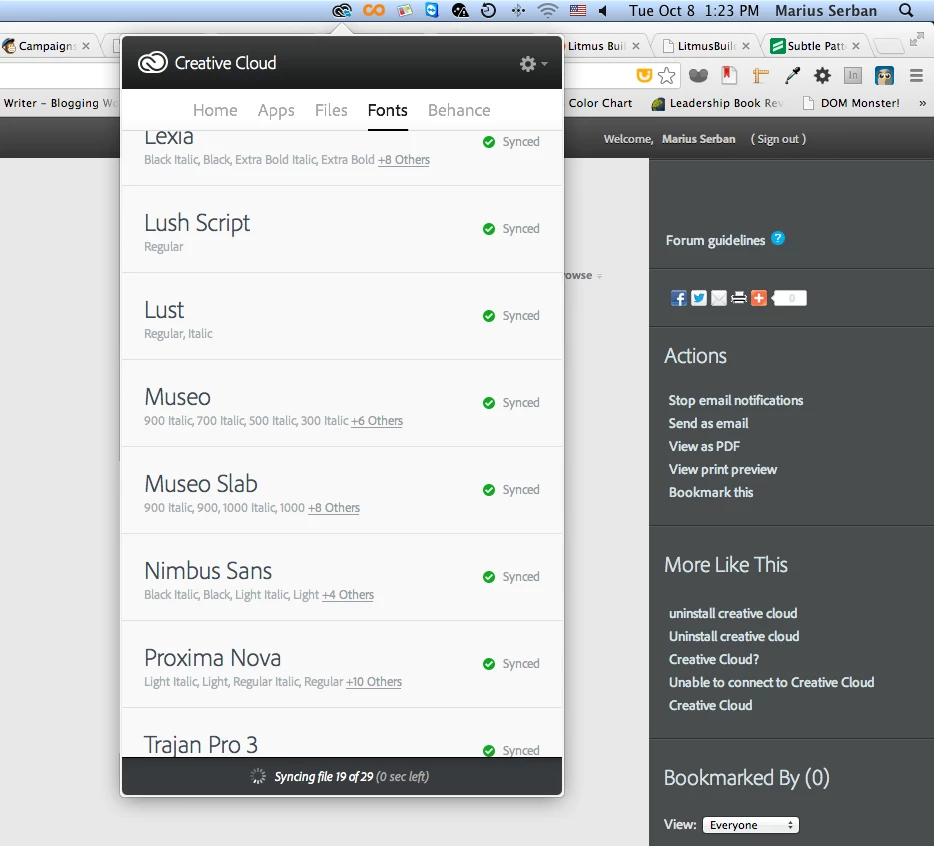
Task: Click the Creative Cloud menu bar icon
Action: tap(342, 10)
